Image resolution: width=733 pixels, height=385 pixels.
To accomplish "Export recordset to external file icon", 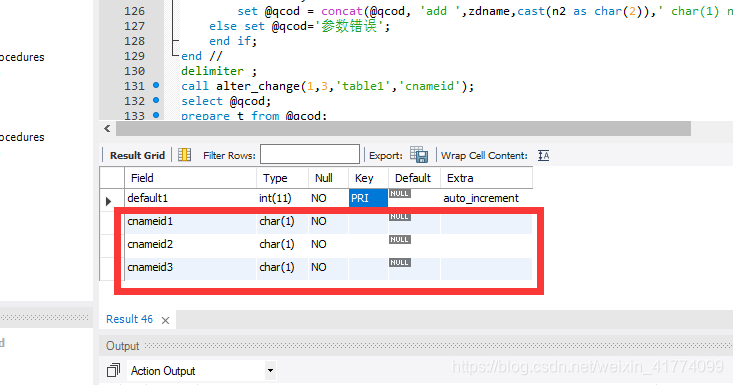I will (419, 155).
